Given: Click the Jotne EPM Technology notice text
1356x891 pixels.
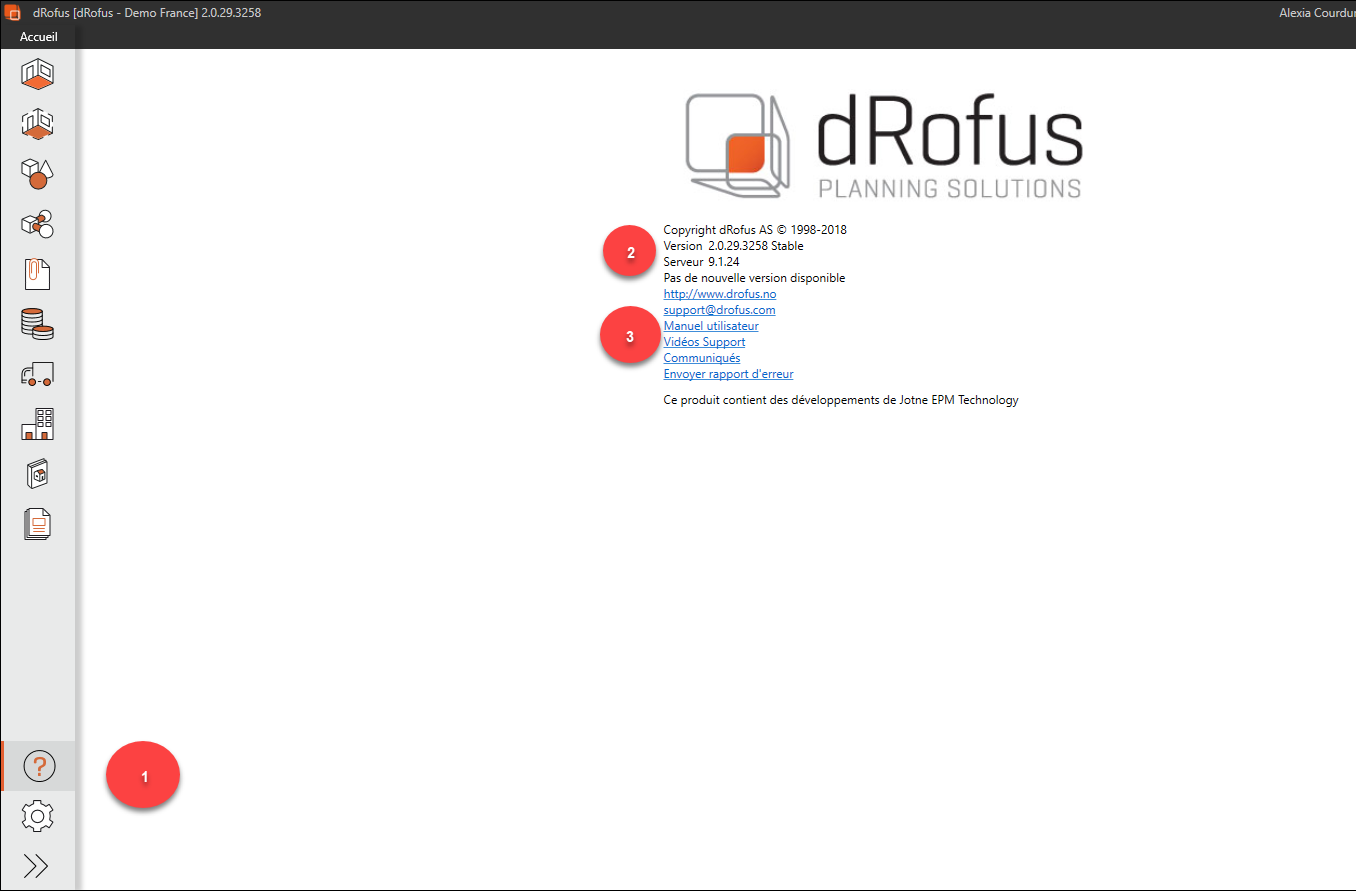Looking at the screenshot, I should click(841, 400).
